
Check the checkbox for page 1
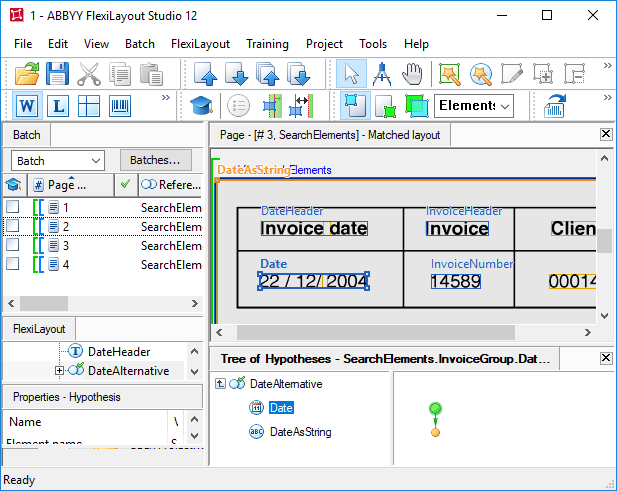[13, 207]
